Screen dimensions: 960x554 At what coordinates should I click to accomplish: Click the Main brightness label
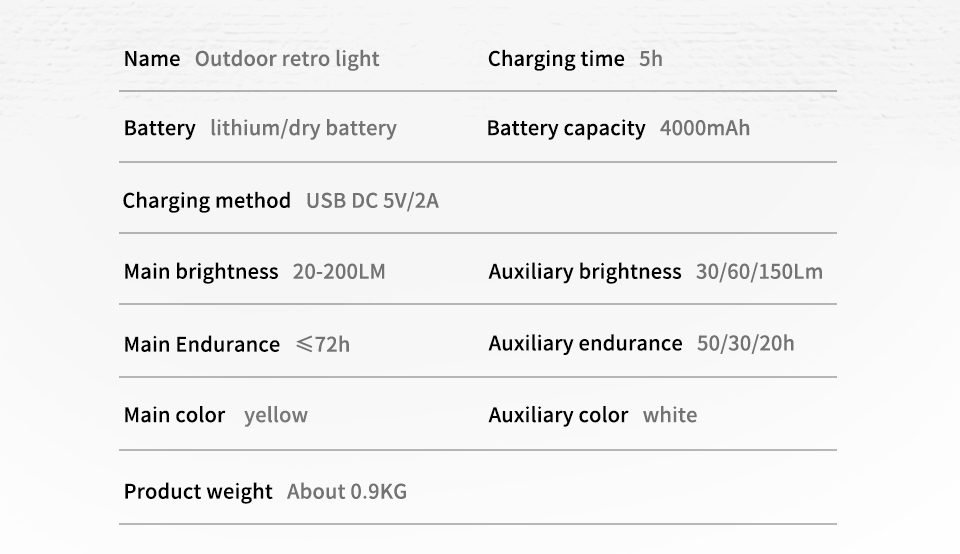(201, 272)
